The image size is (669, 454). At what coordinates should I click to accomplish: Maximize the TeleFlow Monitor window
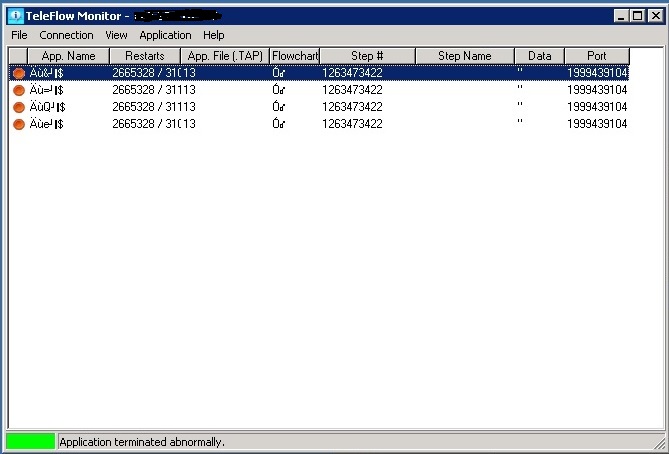pyautogui.click(x=637, y=16)
